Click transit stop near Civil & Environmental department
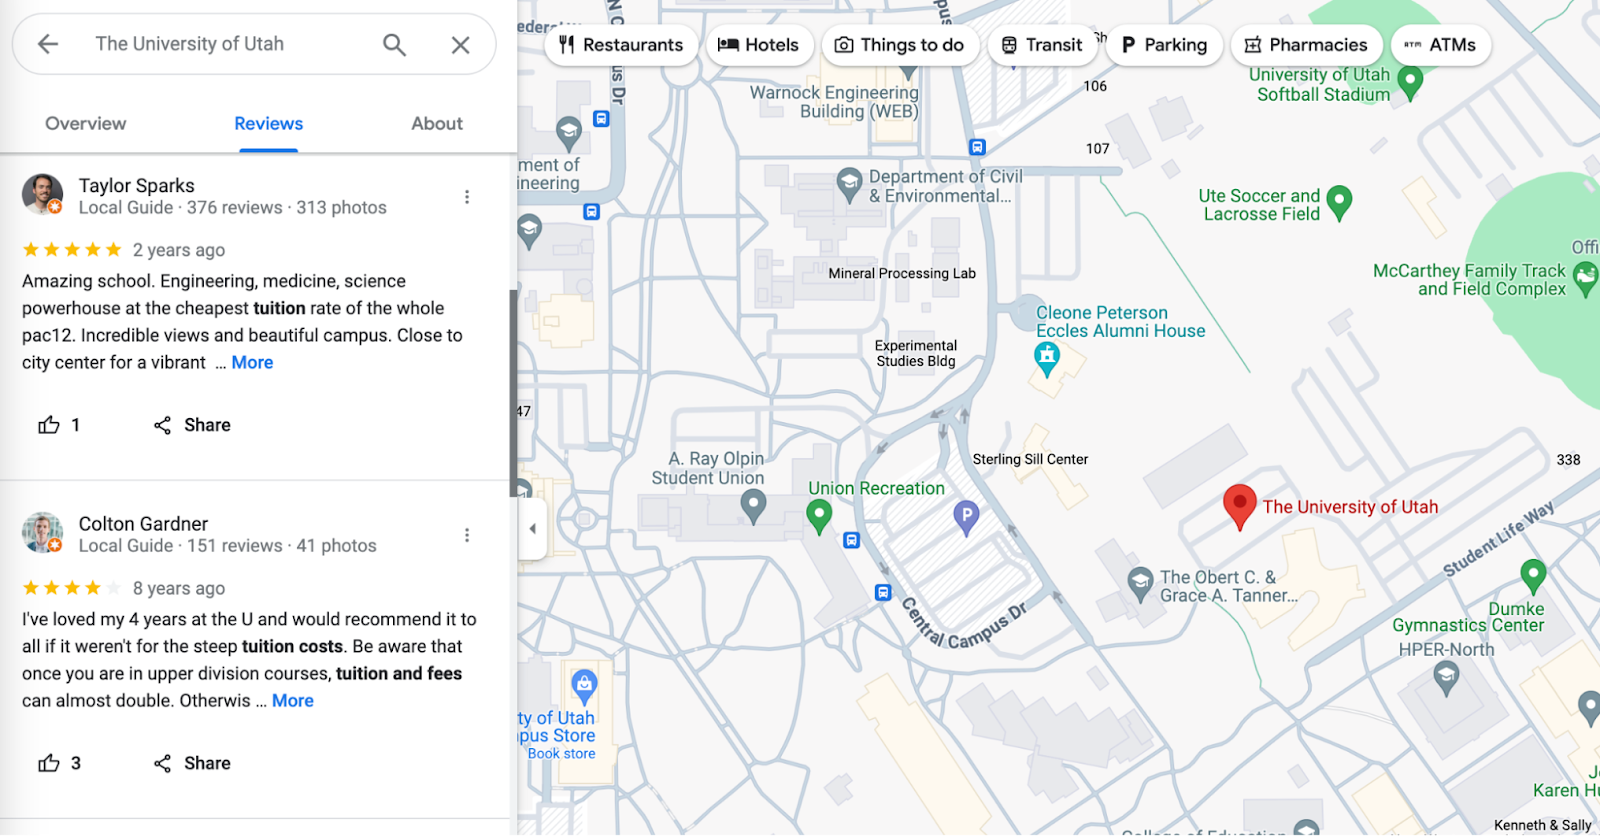This screenshot has width=1600, height=836. (977, 147)
